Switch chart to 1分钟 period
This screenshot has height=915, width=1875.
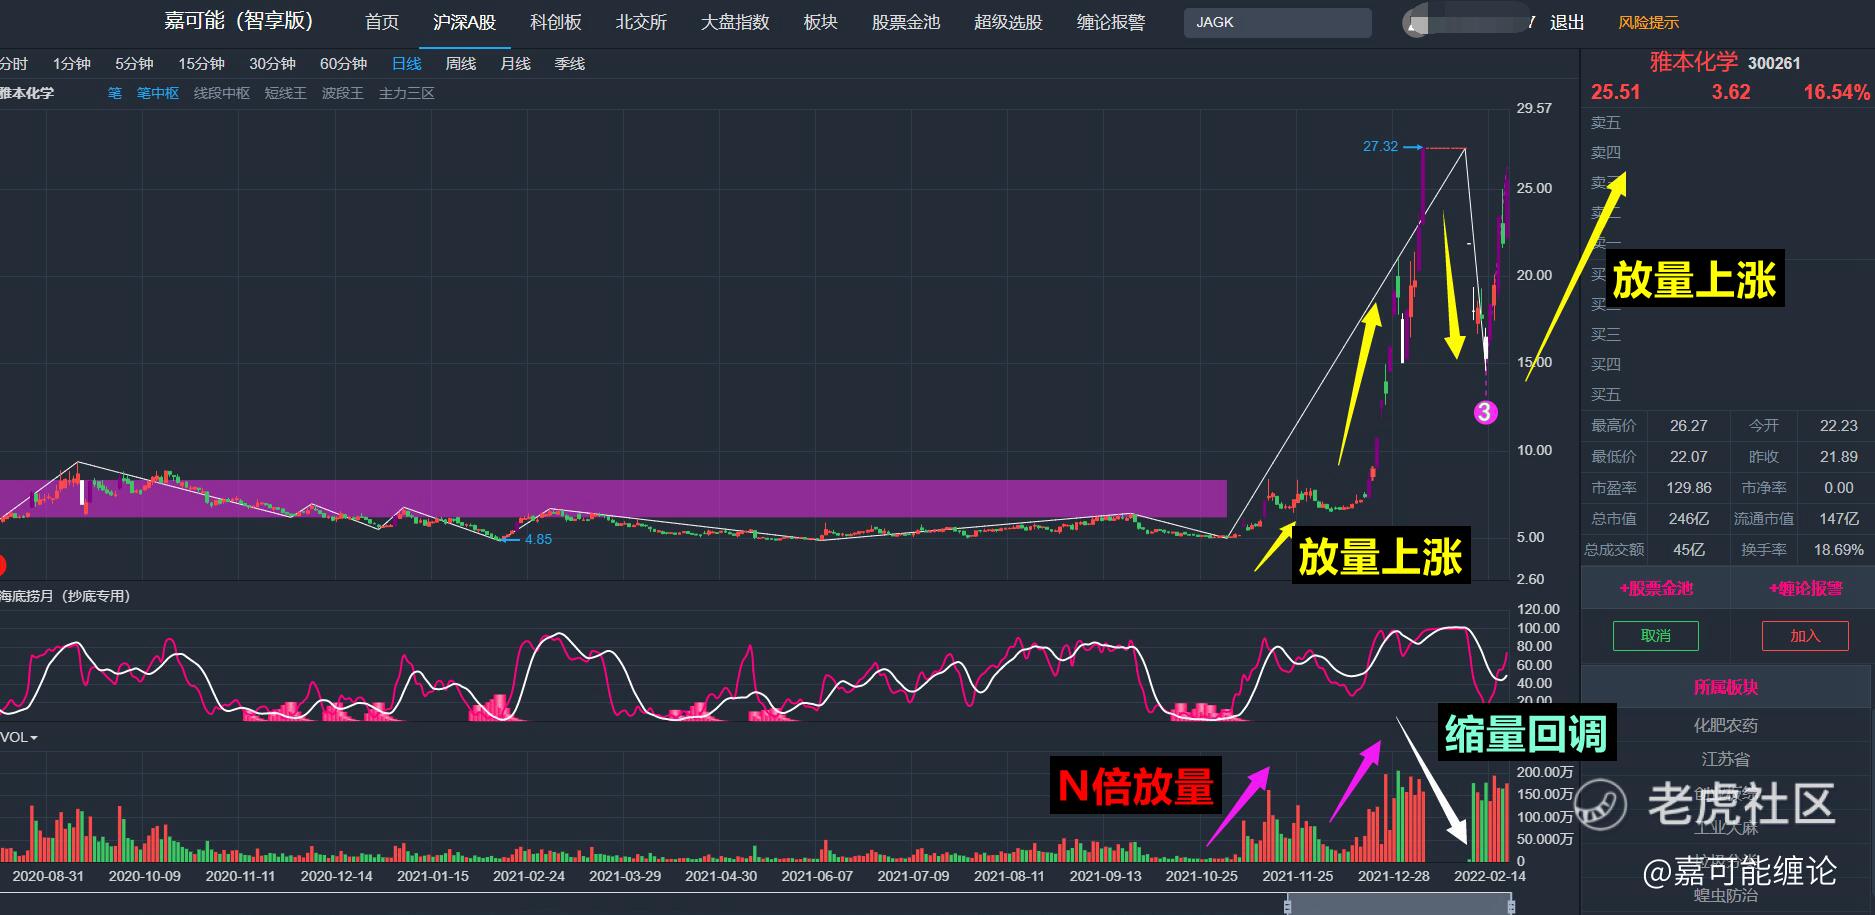point(72,64)
